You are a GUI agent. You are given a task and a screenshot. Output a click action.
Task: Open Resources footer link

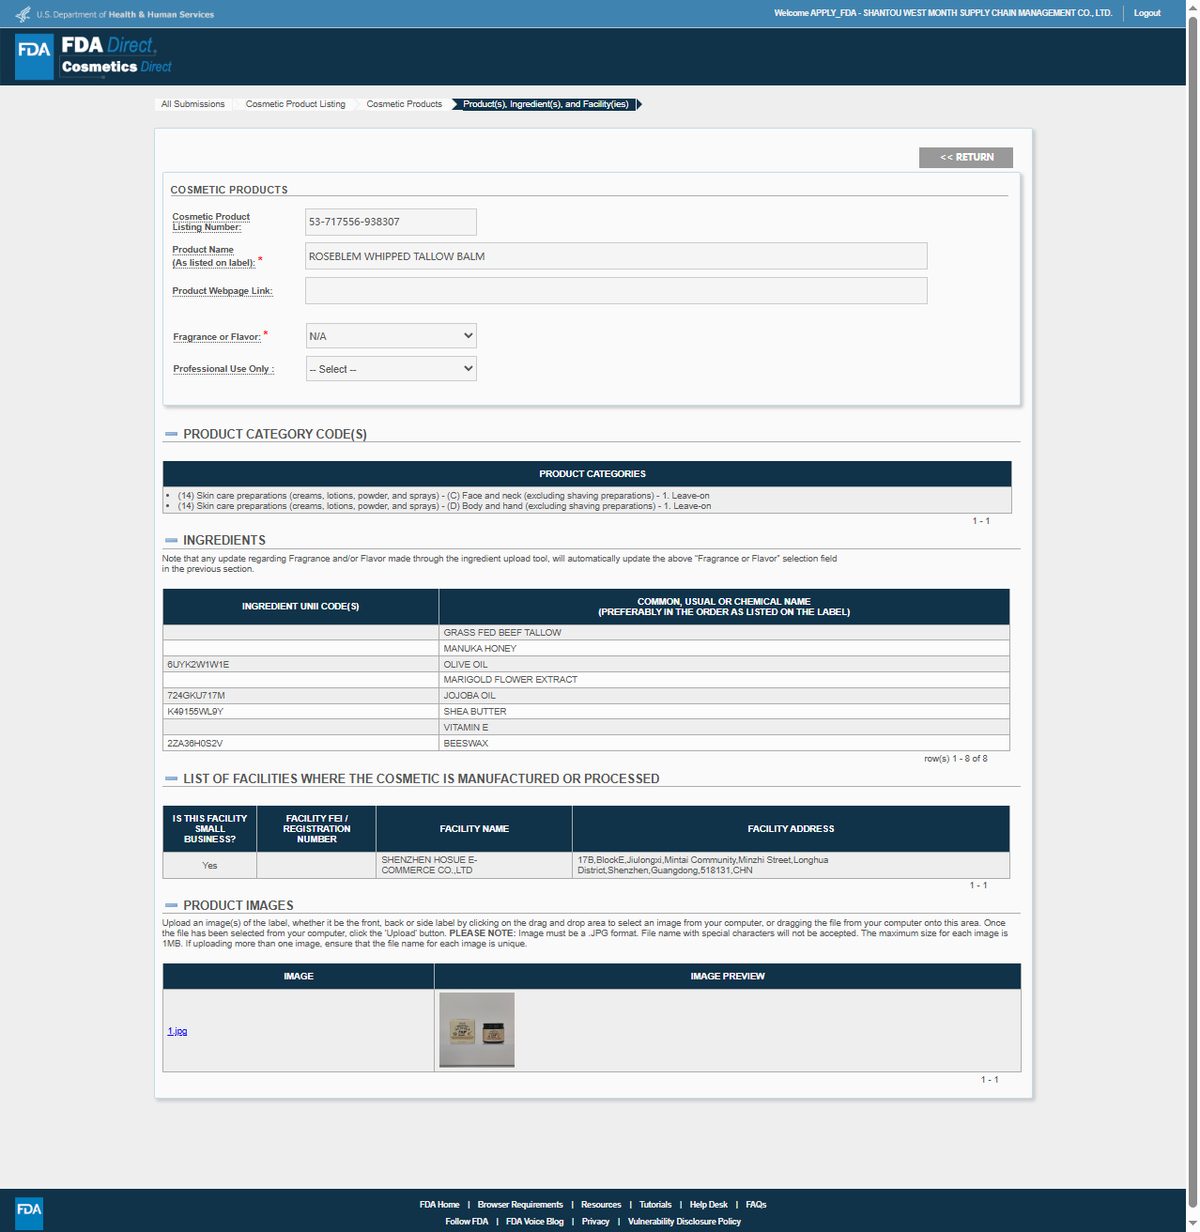tap(601, 1205)
